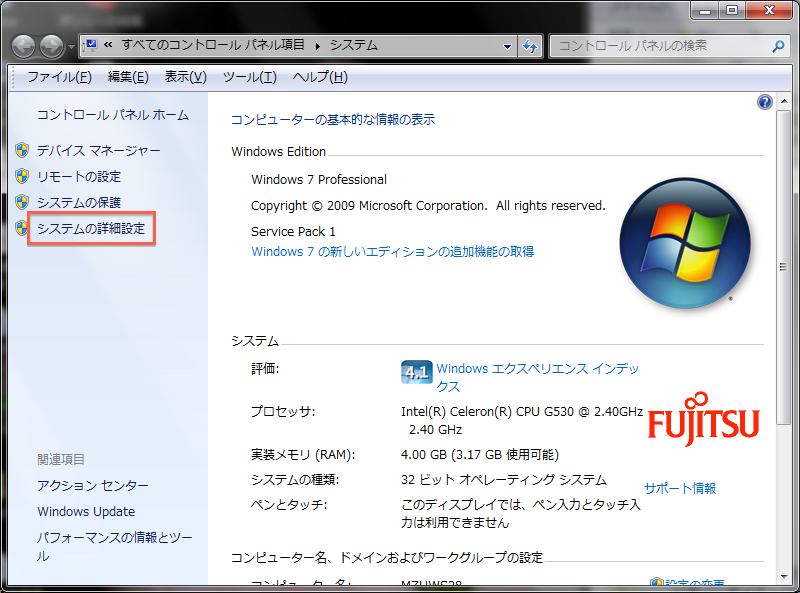Minimize the System window
The width and height of the screenshot is (800, 593).
705,10
